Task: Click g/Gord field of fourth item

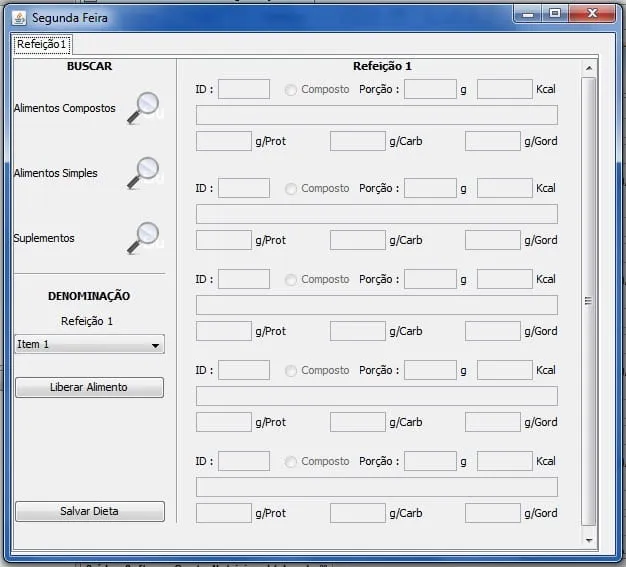Action: pyautogui.click(x=493, y=422)
